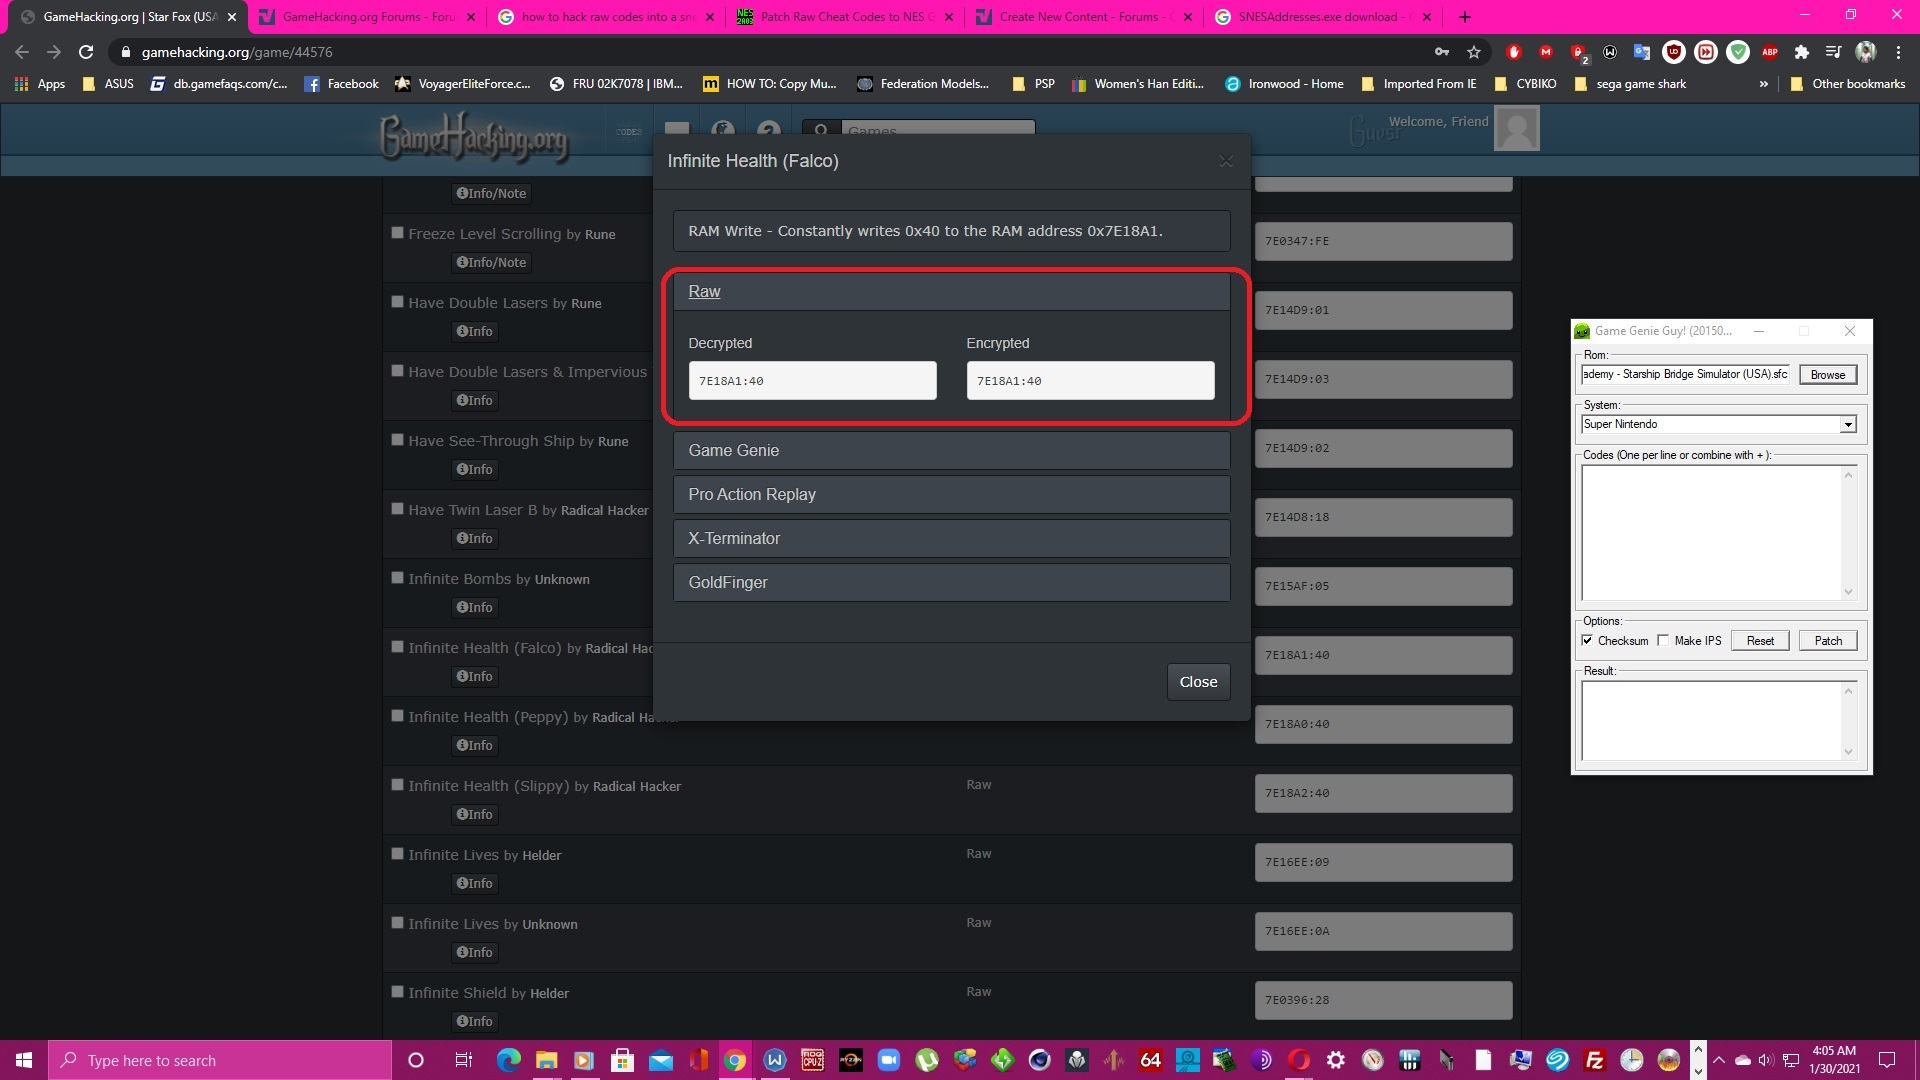Open the Windows Start menu
The width and height of the screenshot is (1920, 1080).
(24, 1060)
